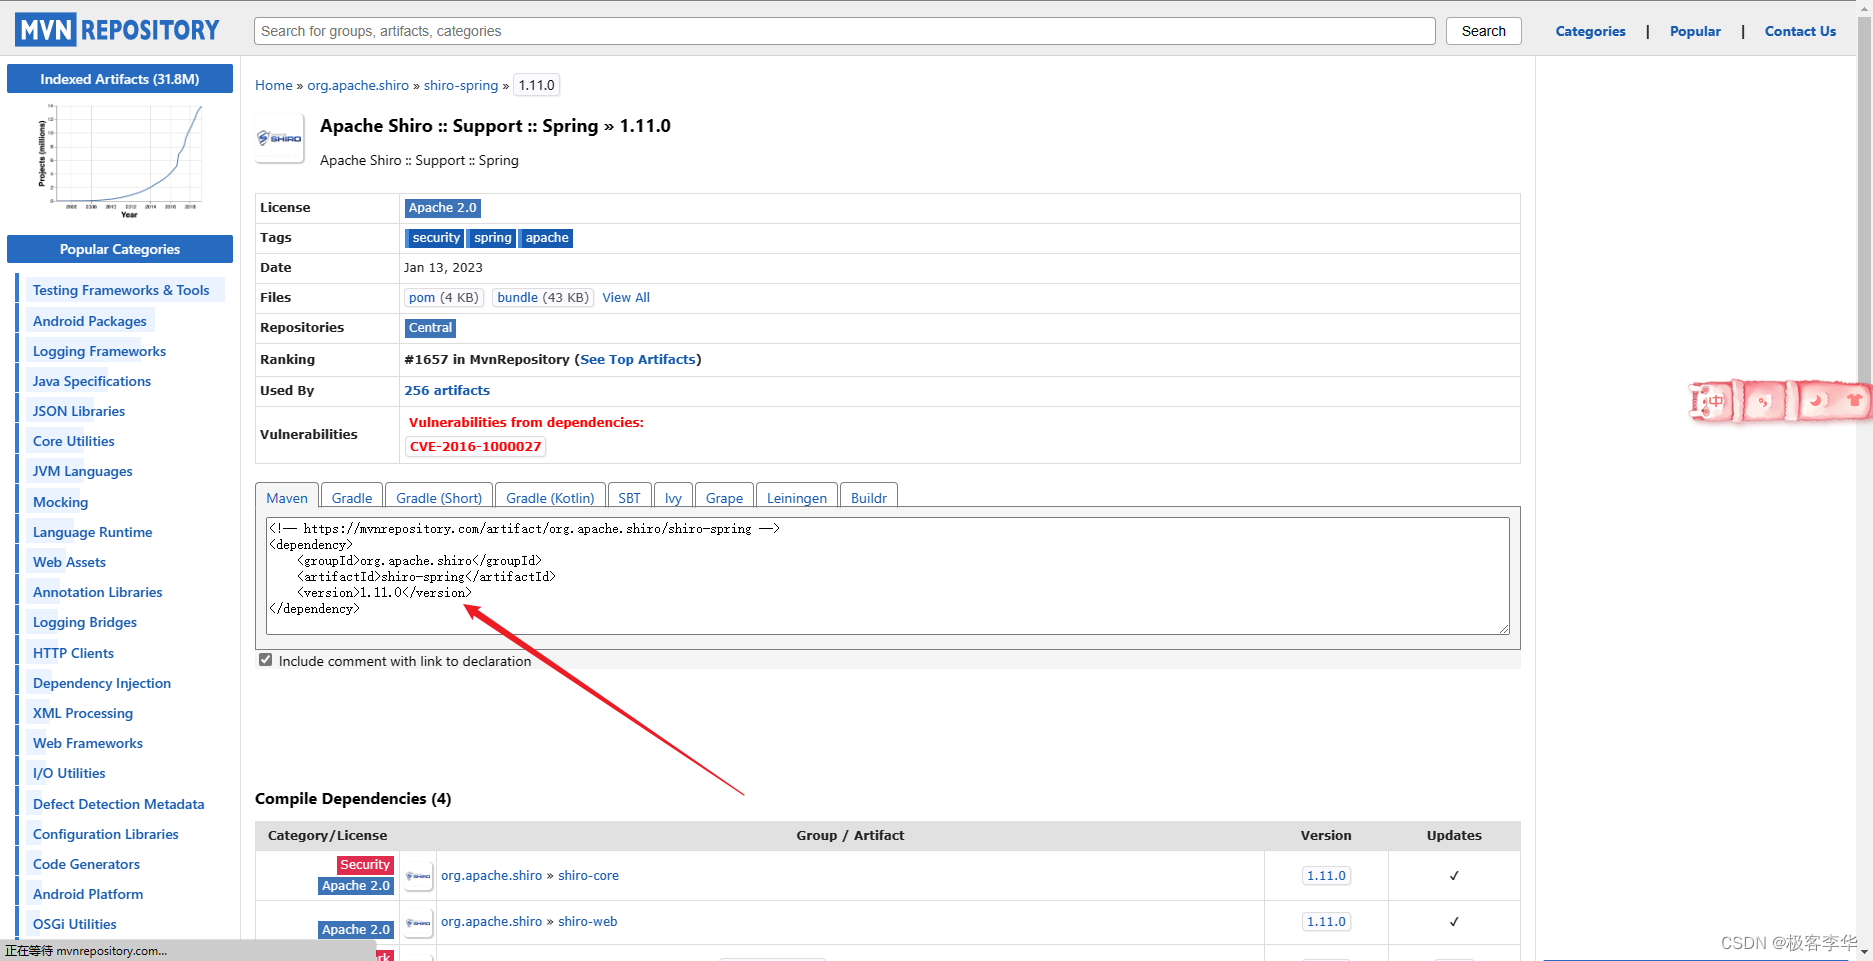Screen dimensions: 1873x961
Task: Open Web Frameworks category
Action: tap(88, 743)
